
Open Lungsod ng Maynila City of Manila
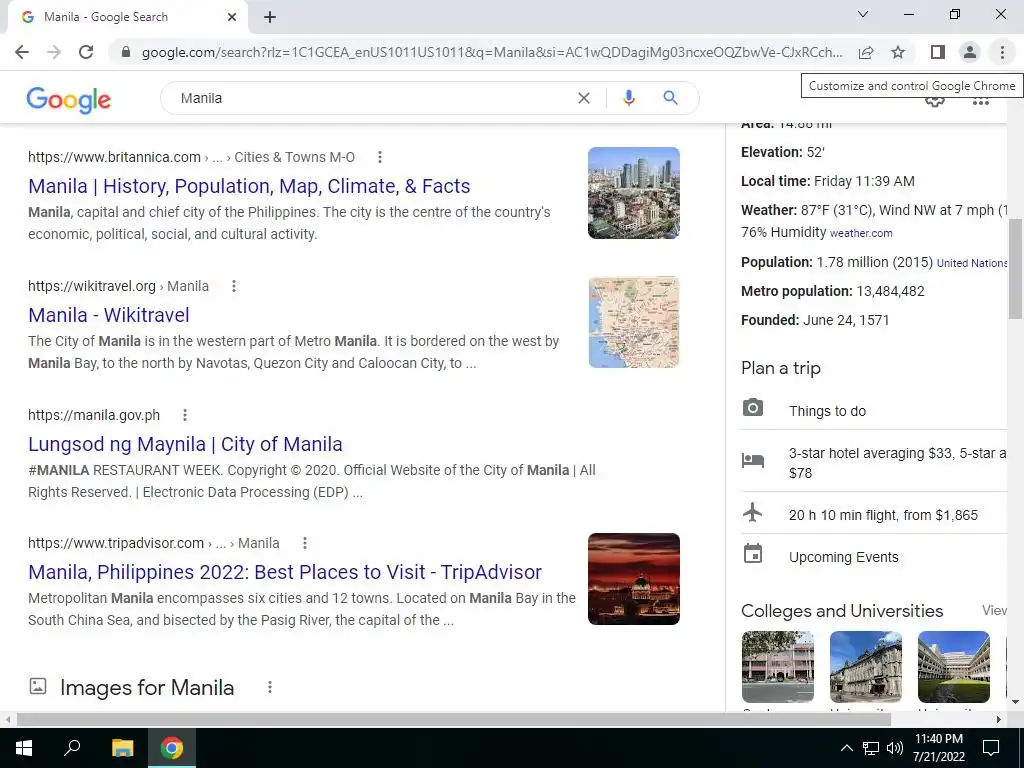[x=185, y=444]
